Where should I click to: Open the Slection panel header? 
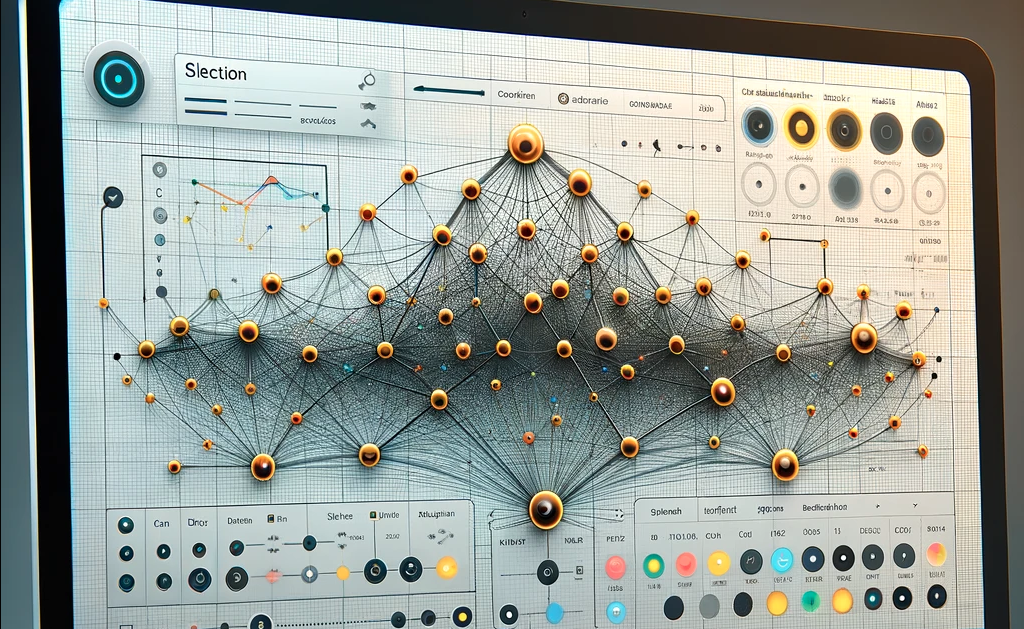pyautogui.click(x=215, y=73)
